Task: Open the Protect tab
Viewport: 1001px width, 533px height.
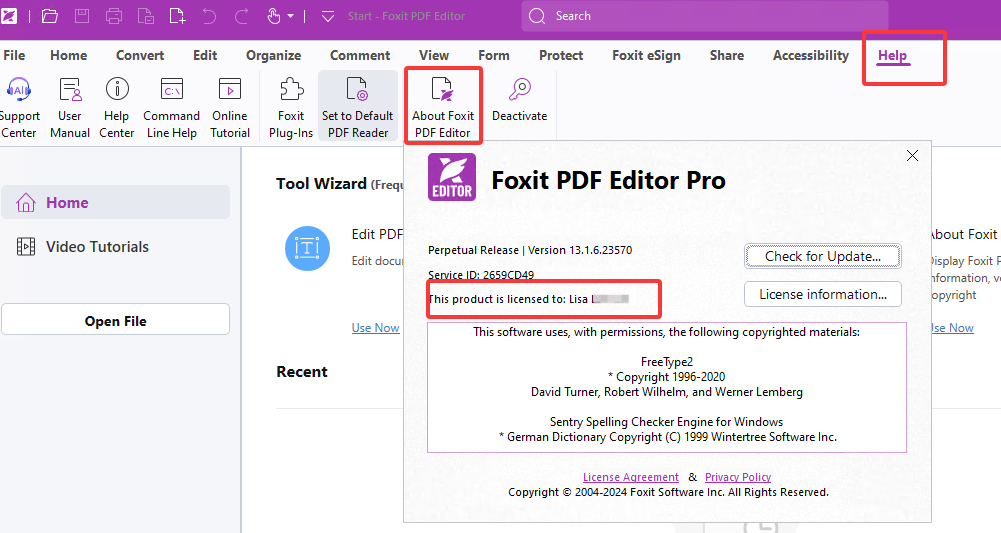Action: click(x=561, y=56)
